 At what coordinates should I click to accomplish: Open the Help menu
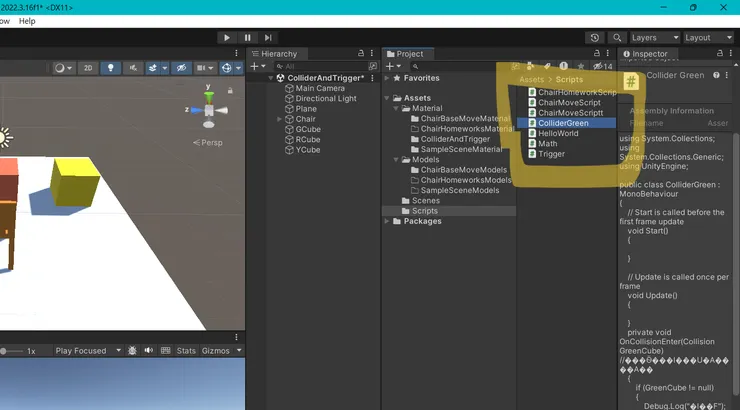(27, 21)
